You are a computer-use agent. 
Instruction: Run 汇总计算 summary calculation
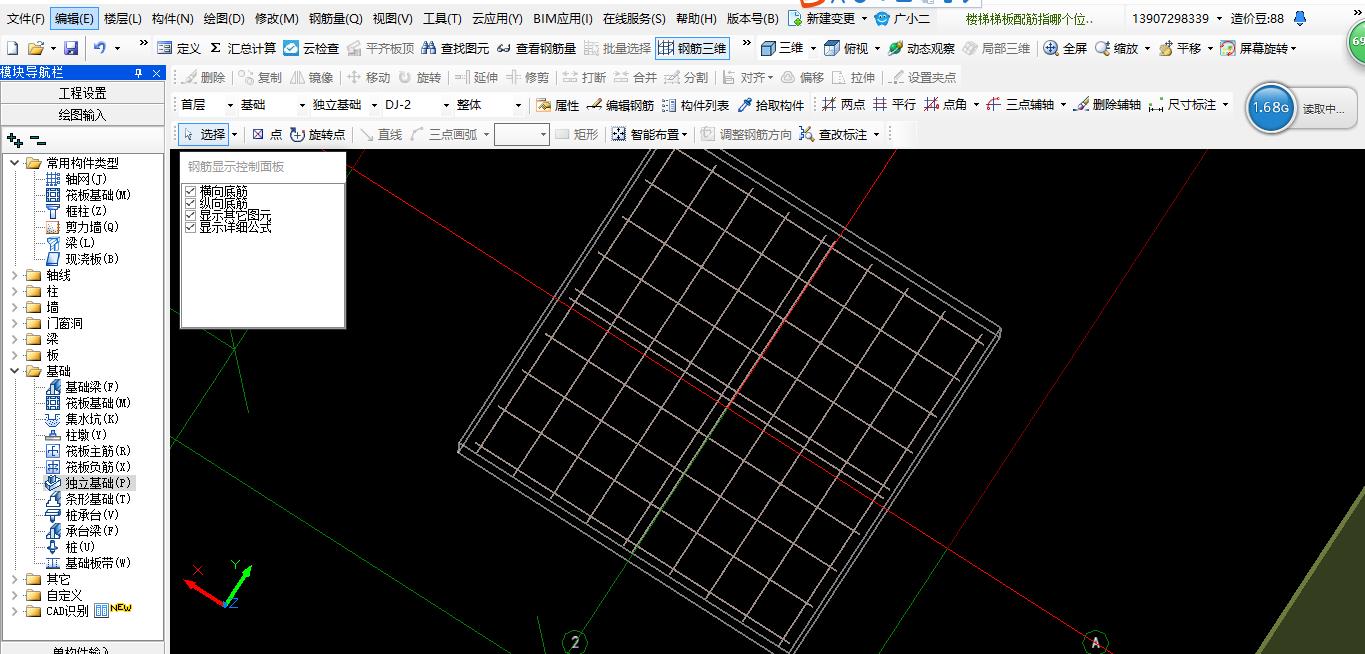[242, 48]
